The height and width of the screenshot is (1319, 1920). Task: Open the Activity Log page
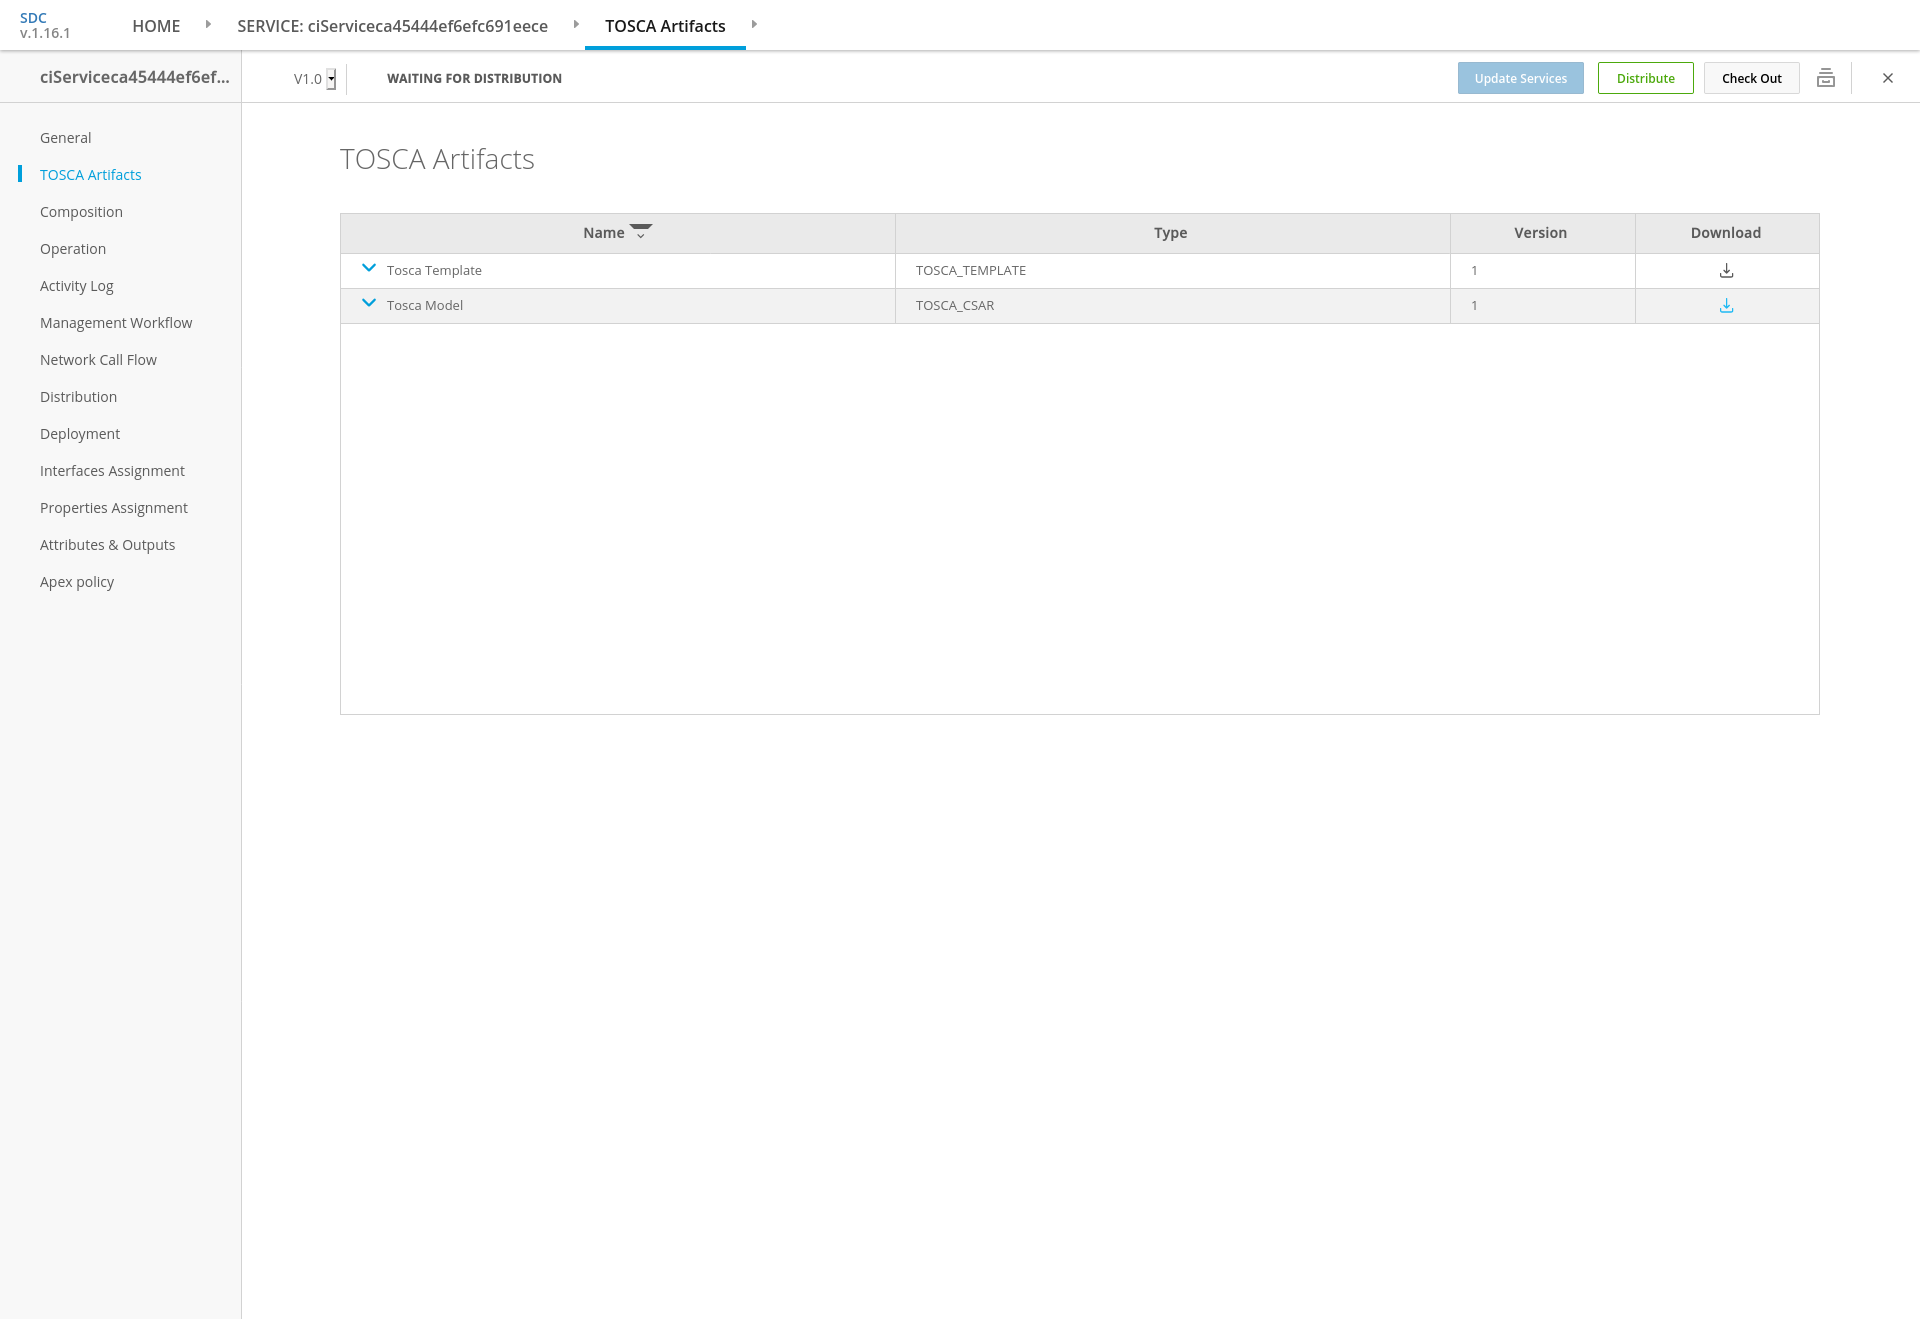[x=76, y=286]
